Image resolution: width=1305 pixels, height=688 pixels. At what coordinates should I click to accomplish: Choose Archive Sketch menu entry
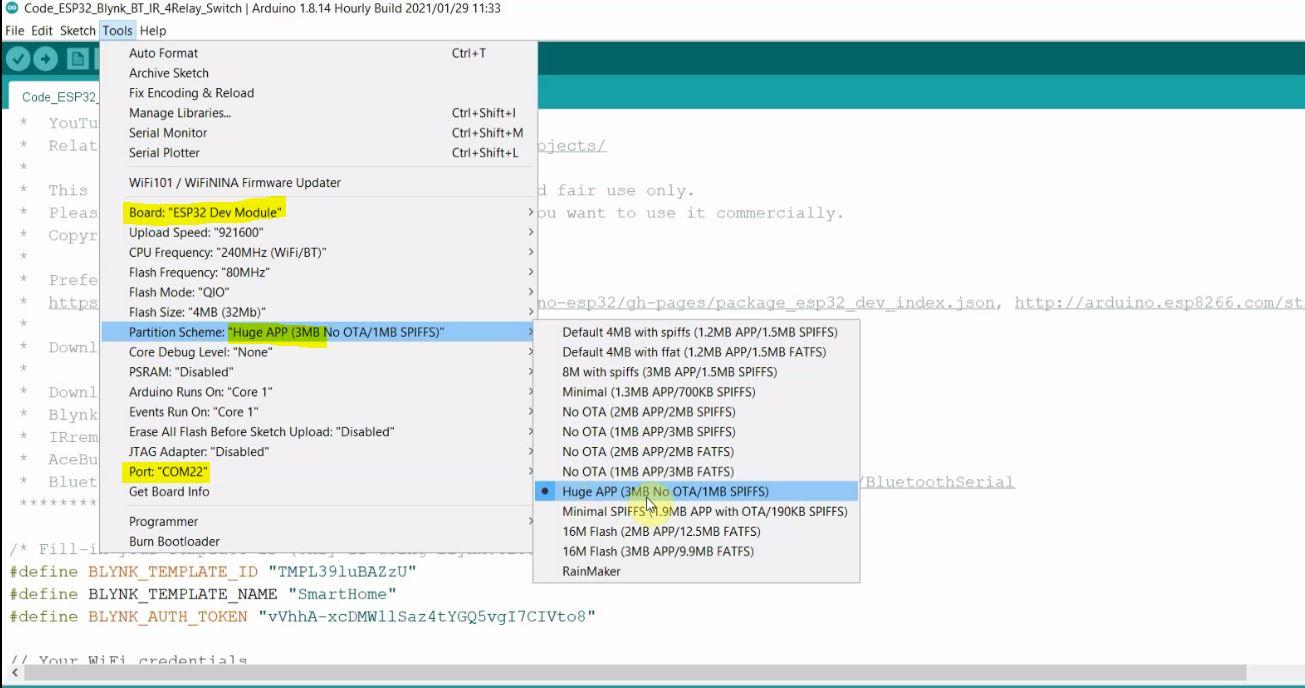319,73
